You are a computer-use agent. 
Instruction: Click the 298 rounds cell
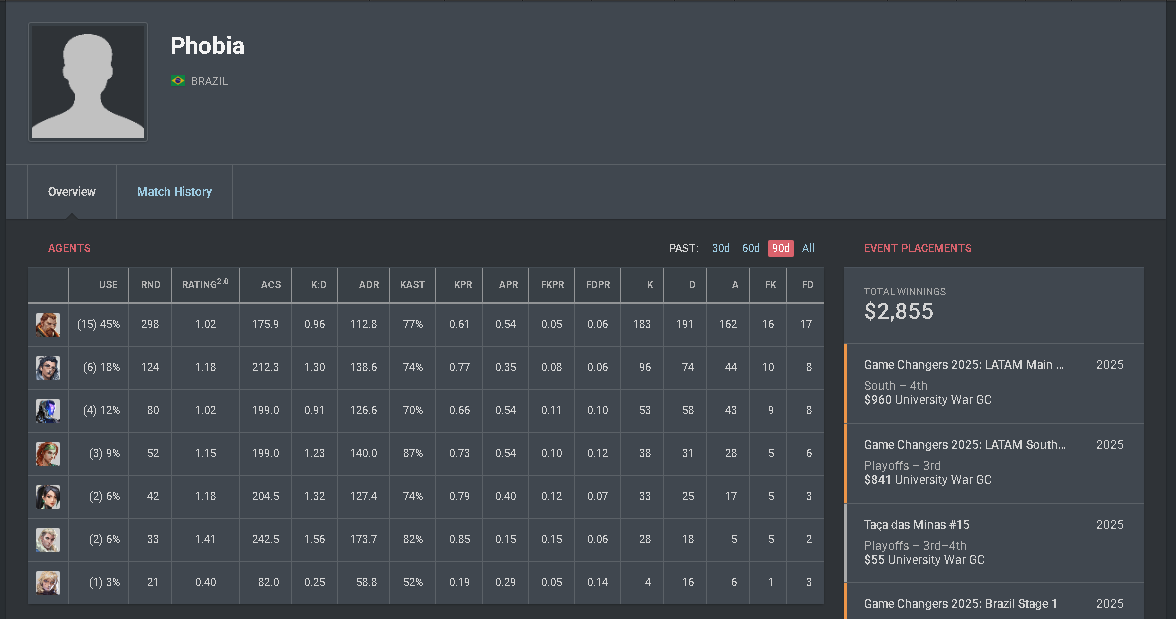[x=150, y=325]
